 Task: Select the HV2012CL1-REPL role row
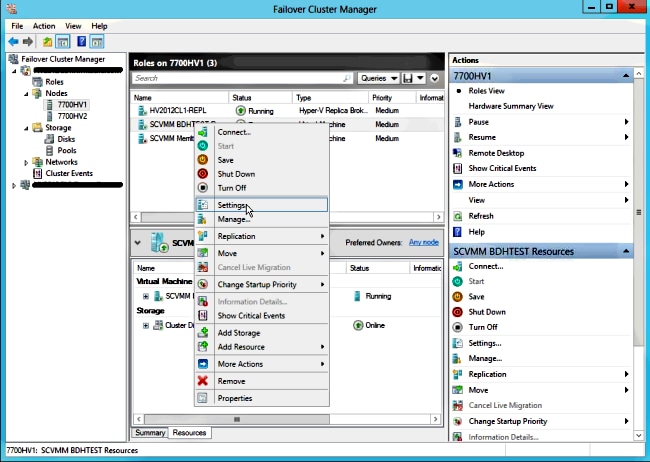(286, 110)
